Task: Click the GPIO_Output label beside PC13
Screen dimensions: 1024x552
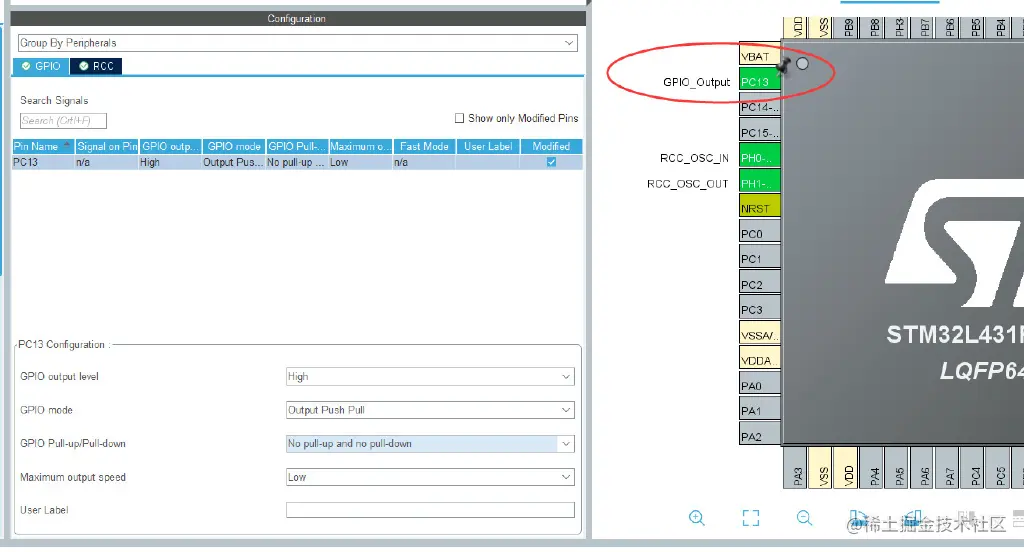Action: point(696,82)
